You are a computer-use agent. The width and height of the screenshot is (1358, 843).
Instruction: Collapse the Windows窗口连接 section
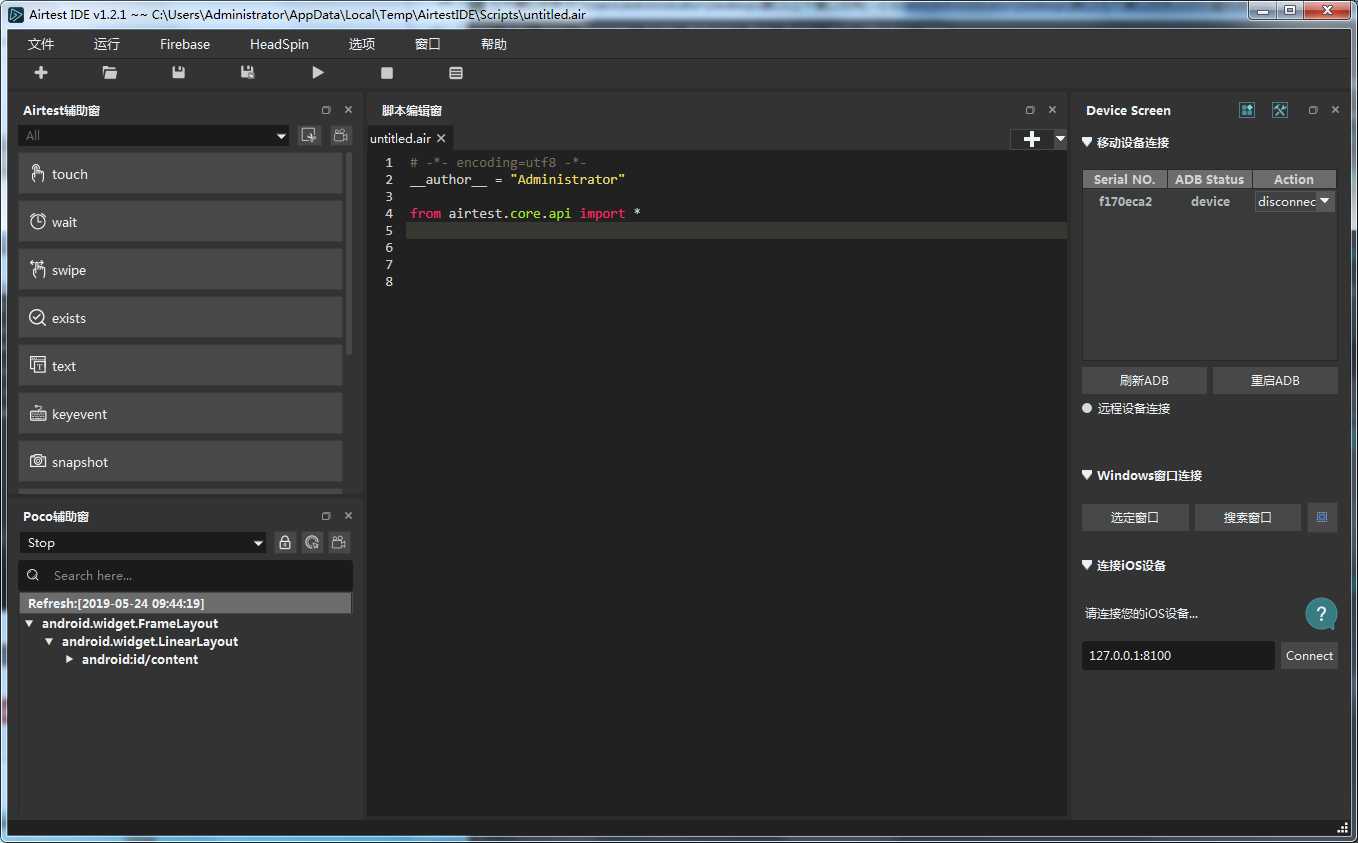[x=1087, y=475]
